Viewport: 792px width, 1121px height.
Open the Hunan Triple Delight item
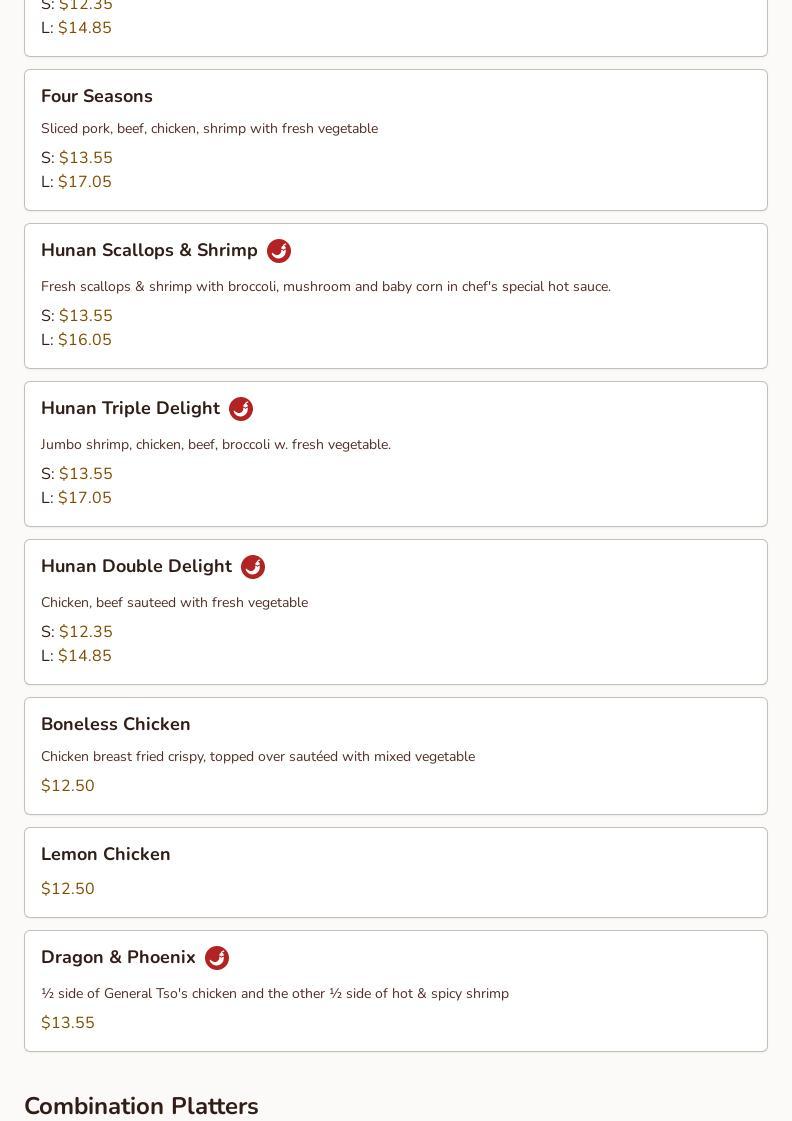[396, 454]
